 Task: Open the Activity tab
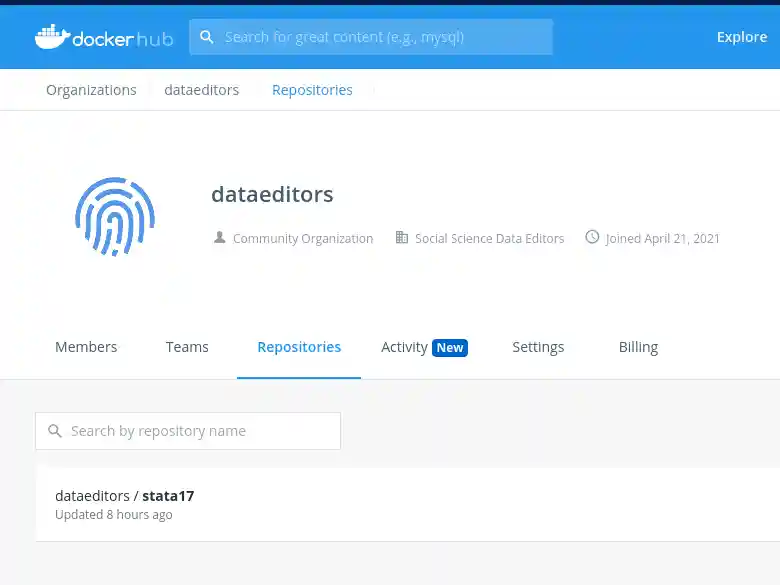pyautogui.click(x=404, y=347)
